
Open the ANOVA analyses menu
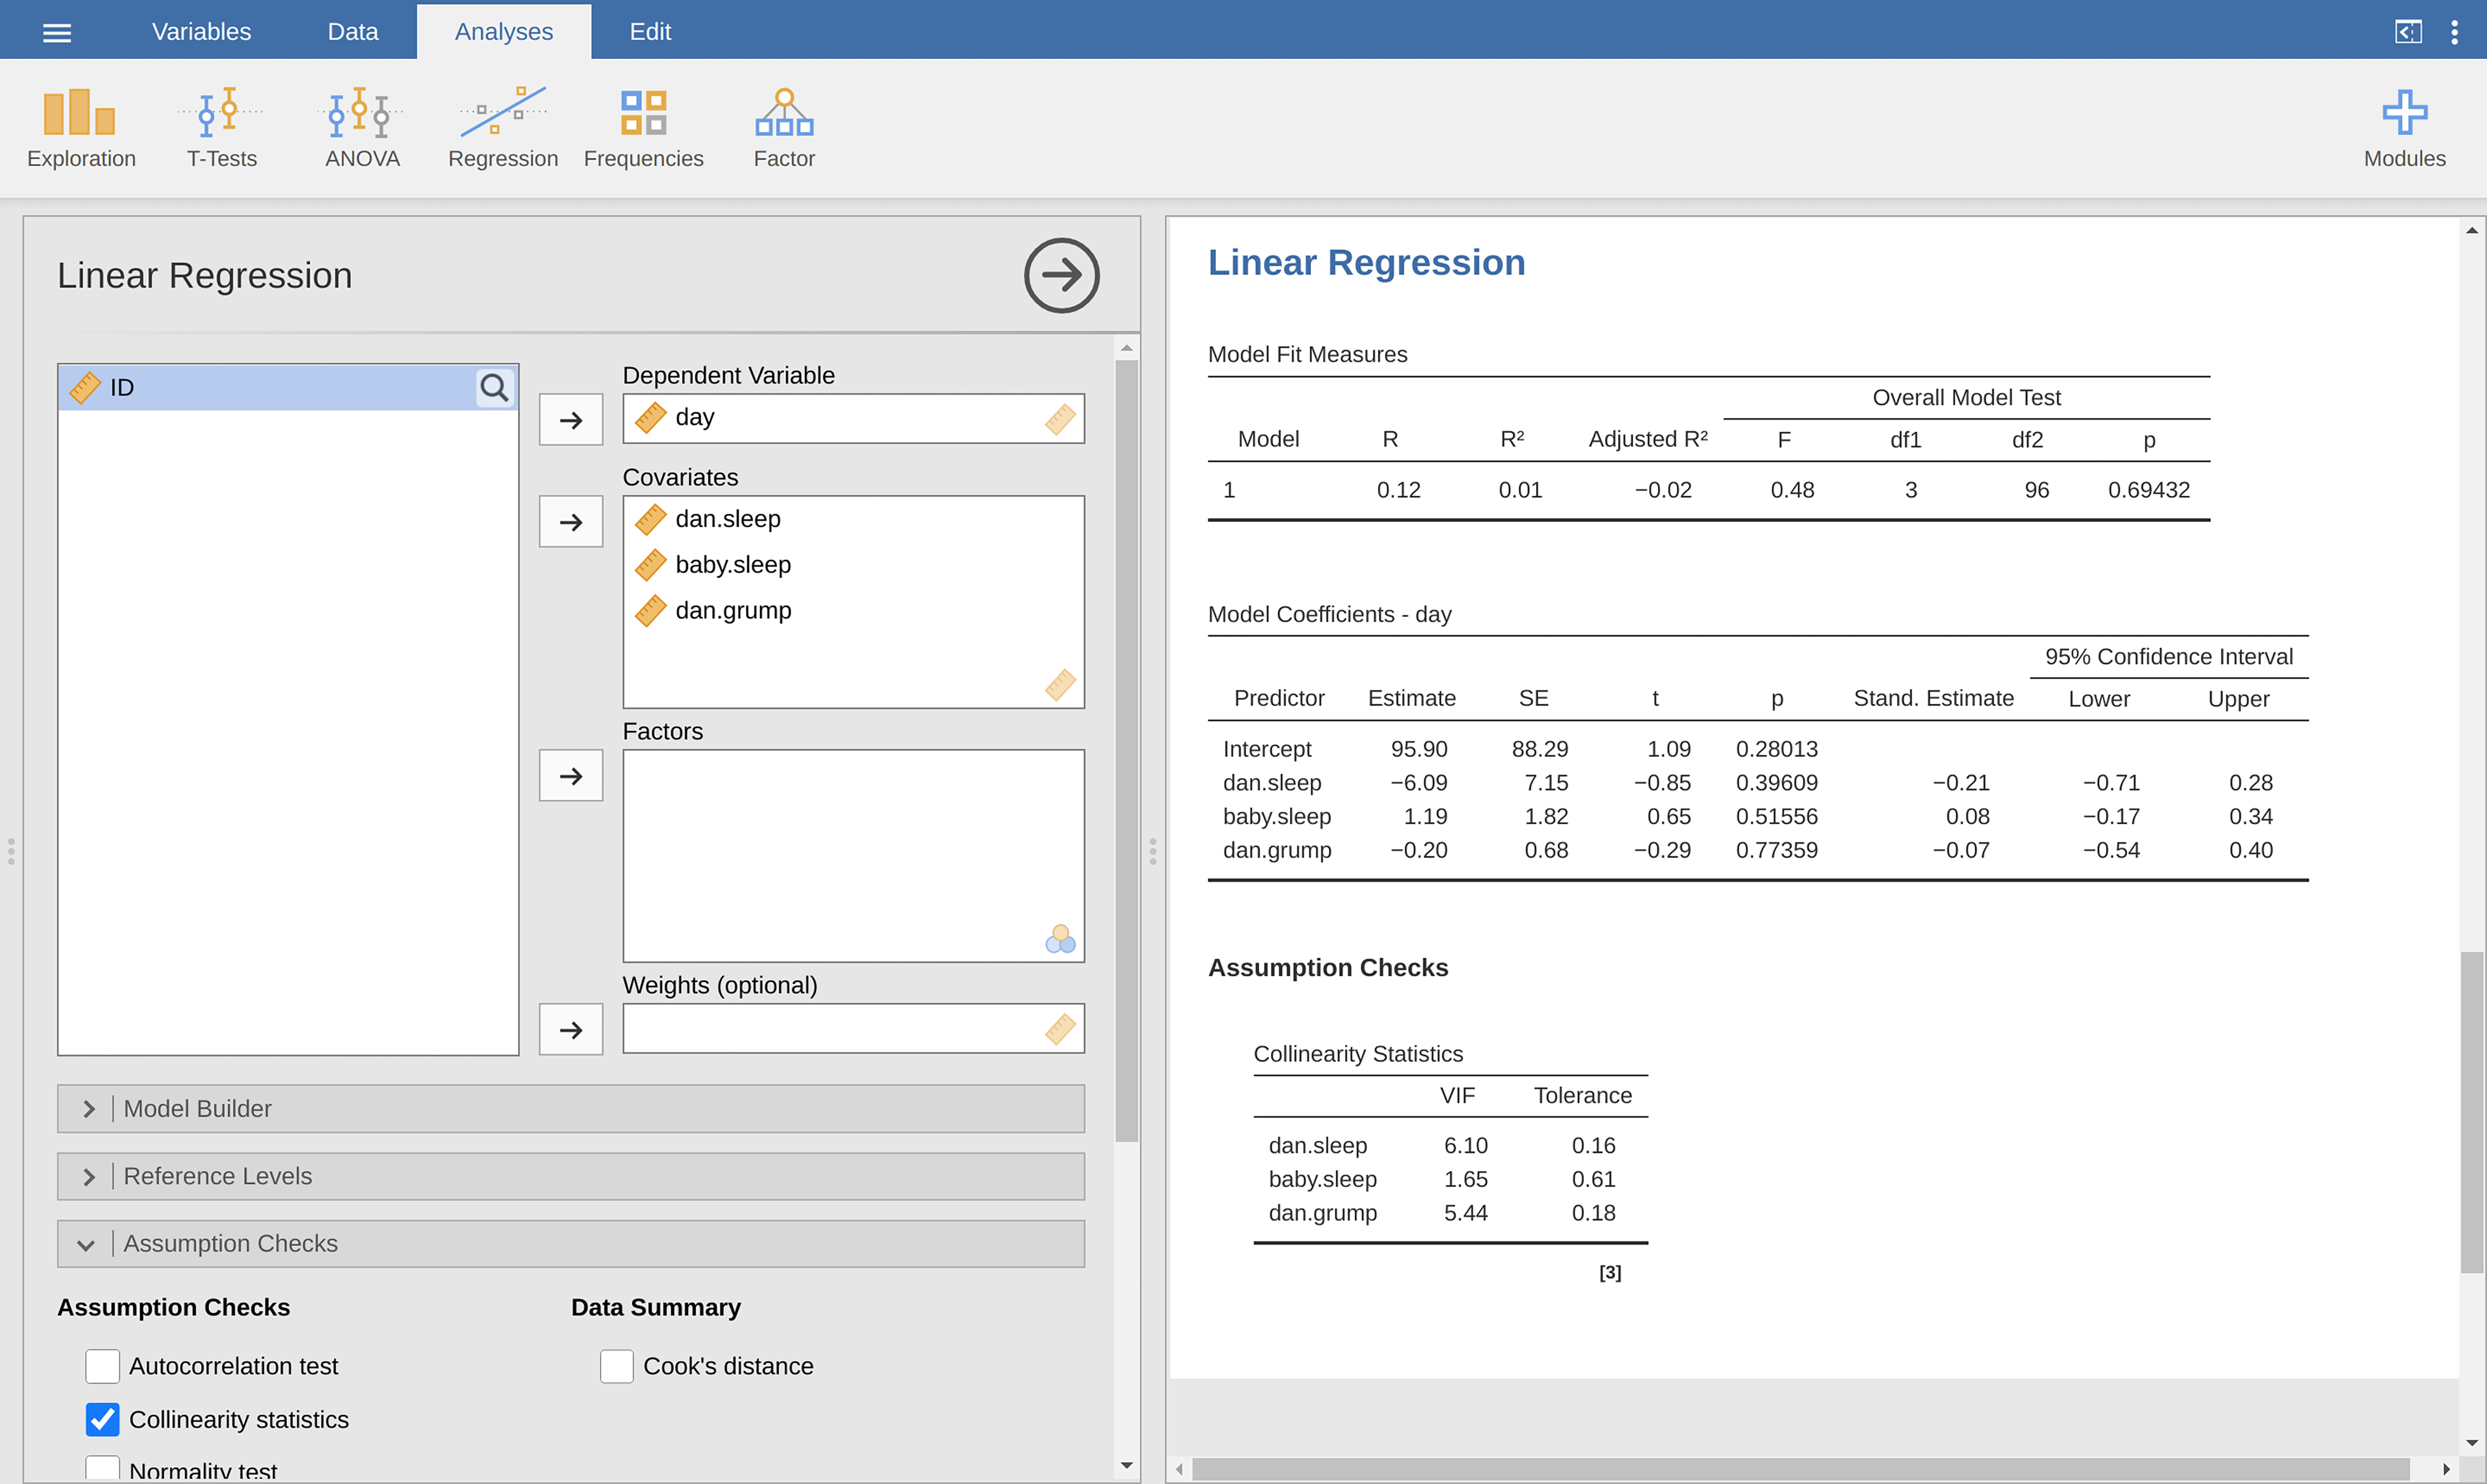[362, 128]
